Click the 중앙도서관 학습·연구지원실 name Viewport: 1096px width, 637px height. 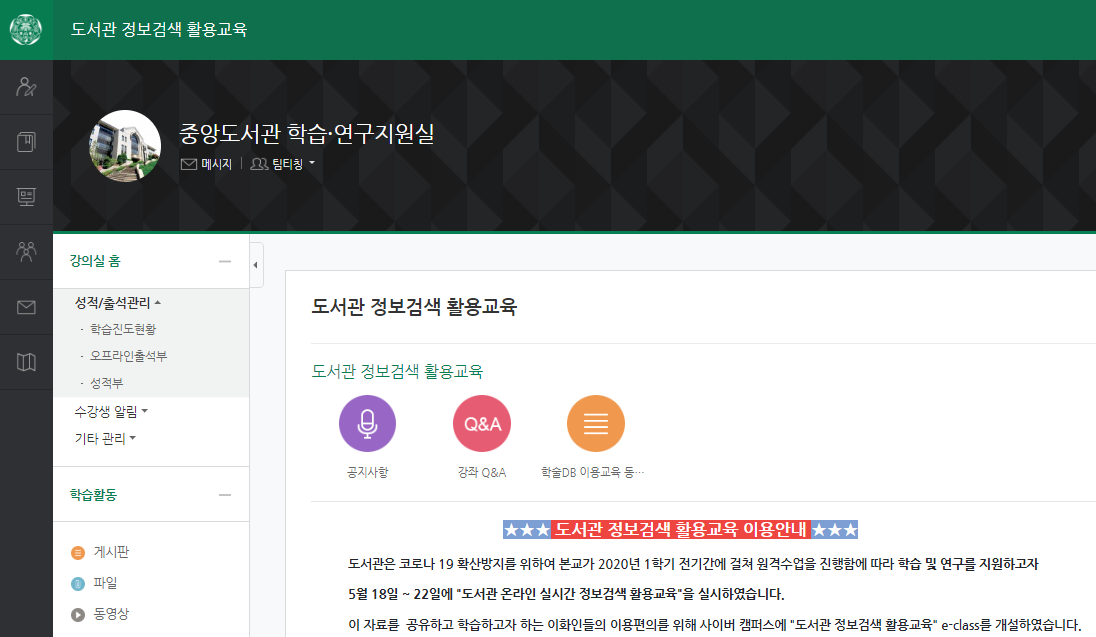coord(307,133)
